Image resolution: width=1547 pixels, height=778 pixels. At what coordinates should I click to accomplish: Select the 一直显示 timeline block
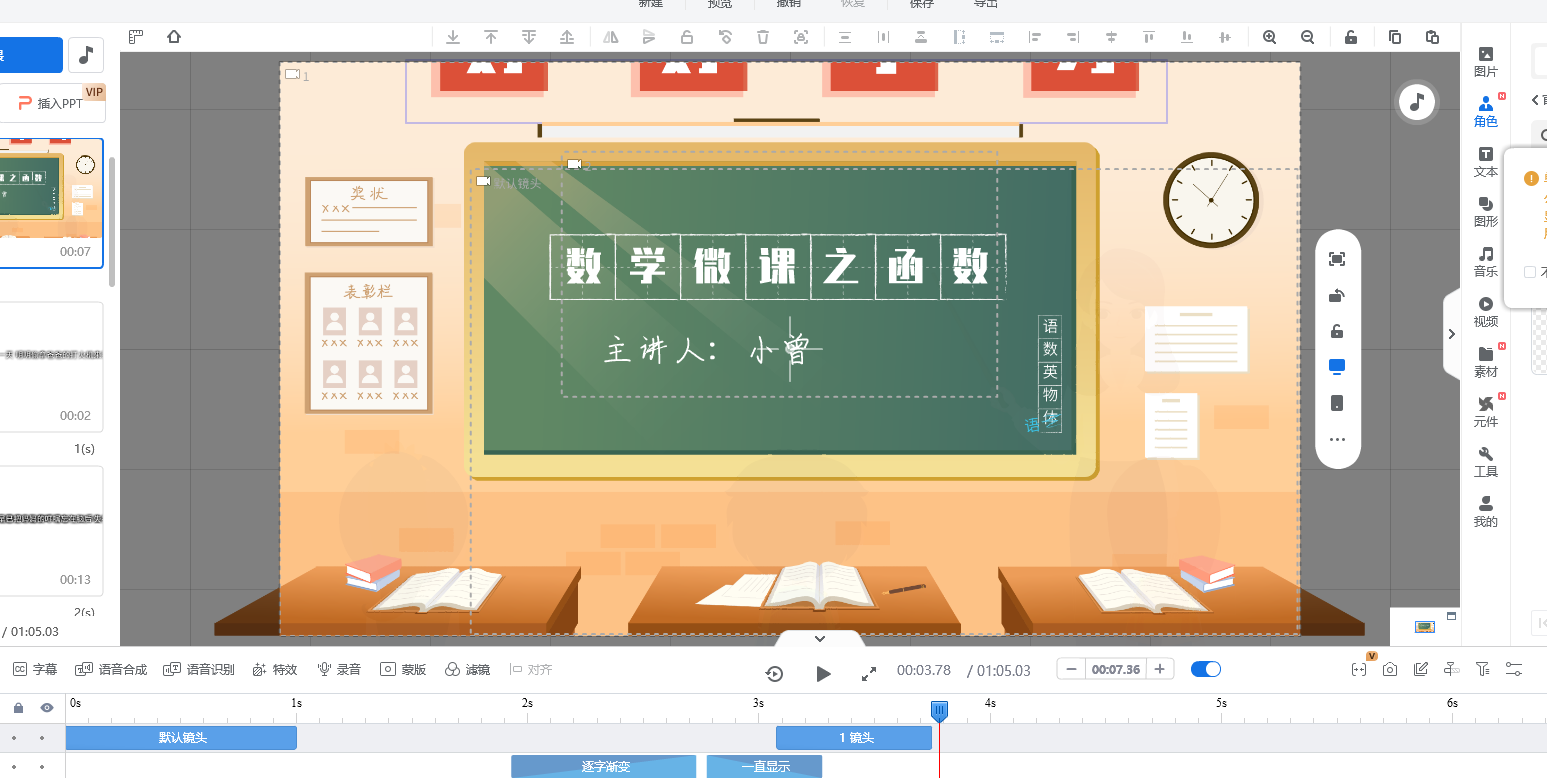pos(765,767)
